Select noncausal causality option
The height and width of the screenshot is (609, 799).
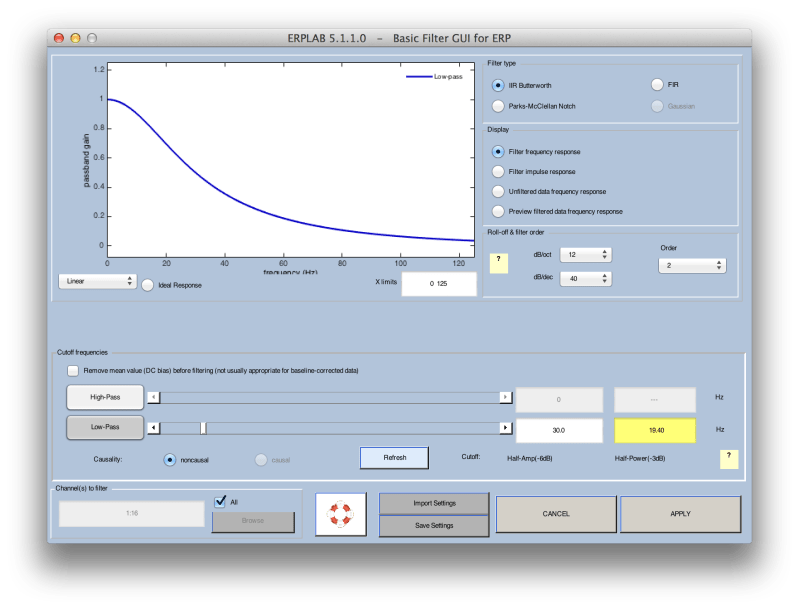[170, 460]
